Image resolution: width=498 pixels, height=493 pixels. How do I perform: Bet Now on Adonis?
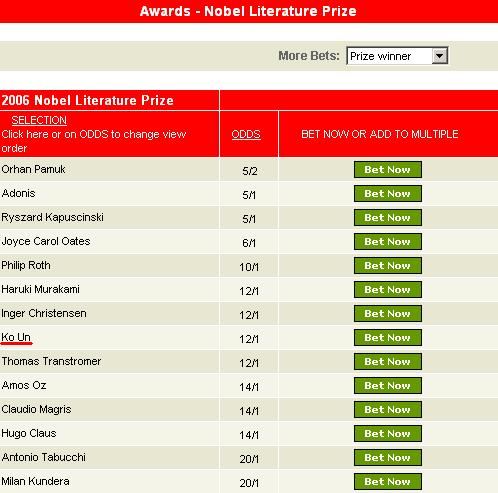(388, 194)
